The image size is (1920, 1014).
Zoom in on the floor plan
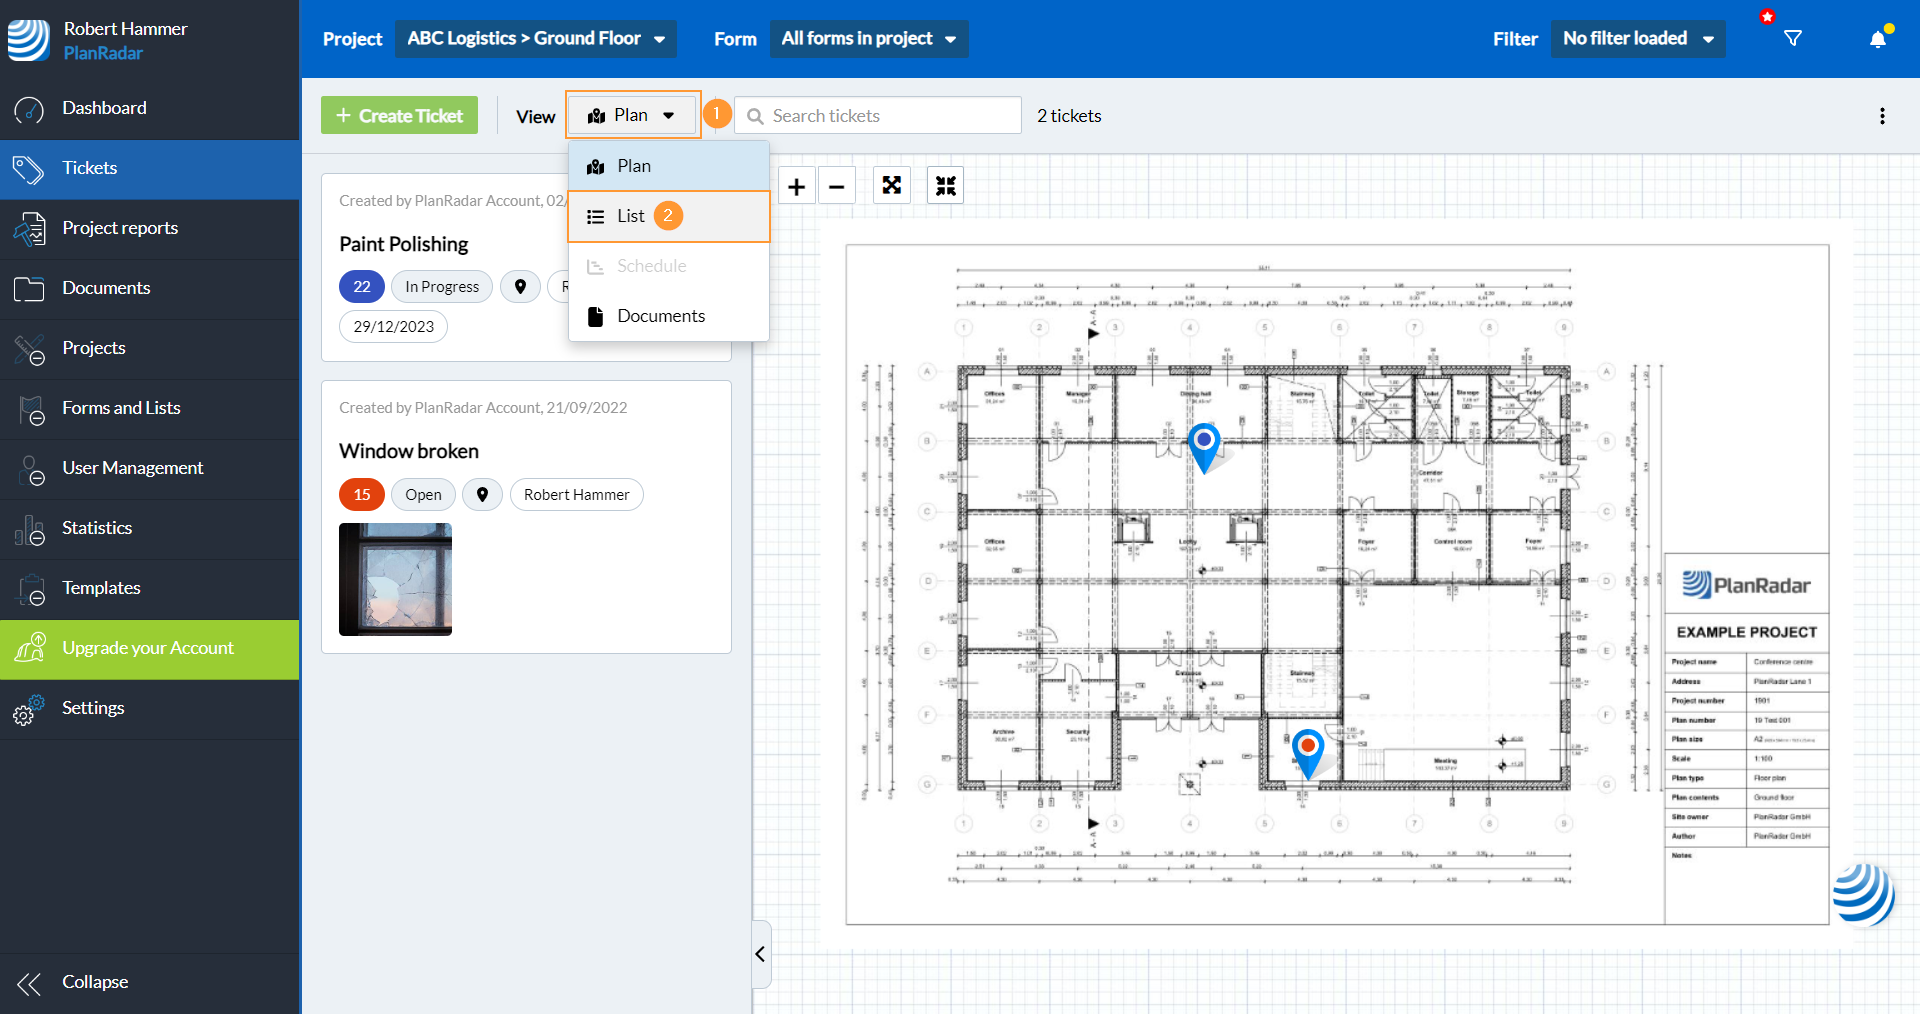point(796,187)
